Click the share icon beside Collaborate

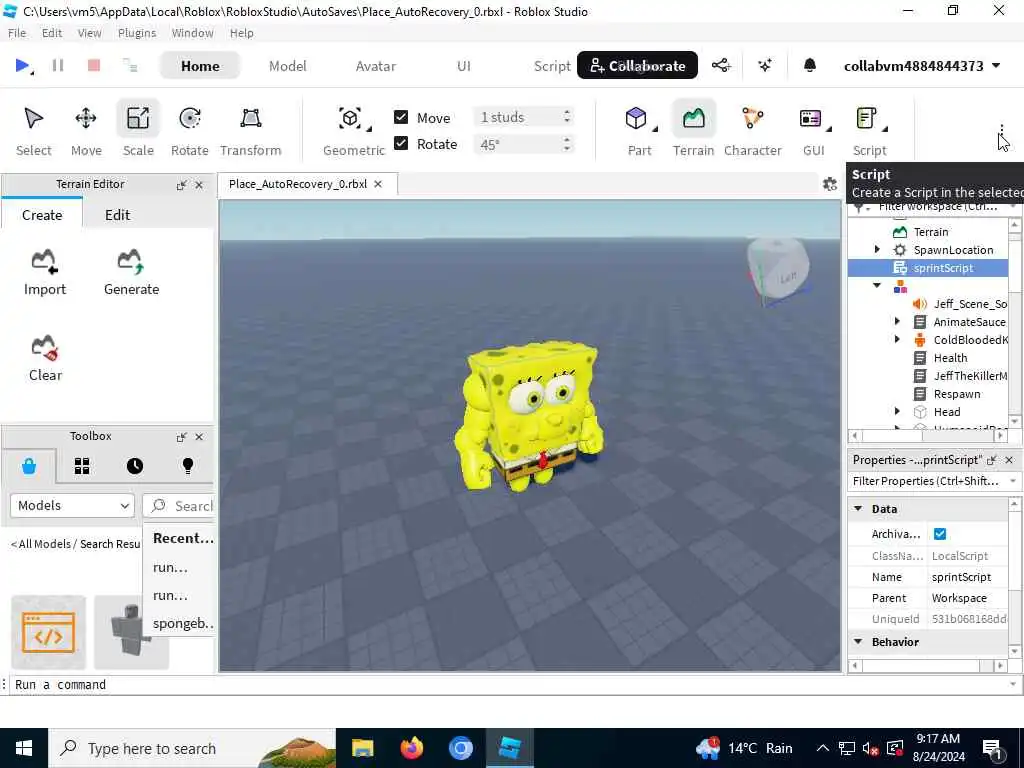tap(721, 65)
